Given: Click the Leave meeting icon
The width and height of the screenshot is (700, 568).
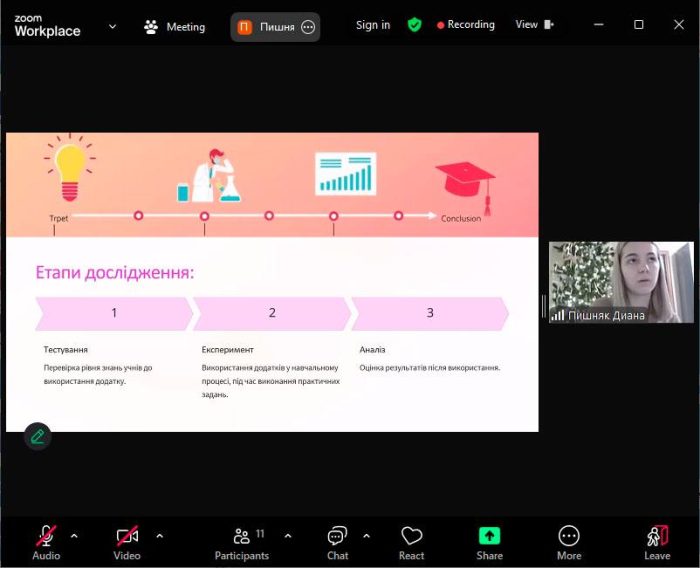Looking at the screenshot, I should pyautogui.click(x=657, y=536).
